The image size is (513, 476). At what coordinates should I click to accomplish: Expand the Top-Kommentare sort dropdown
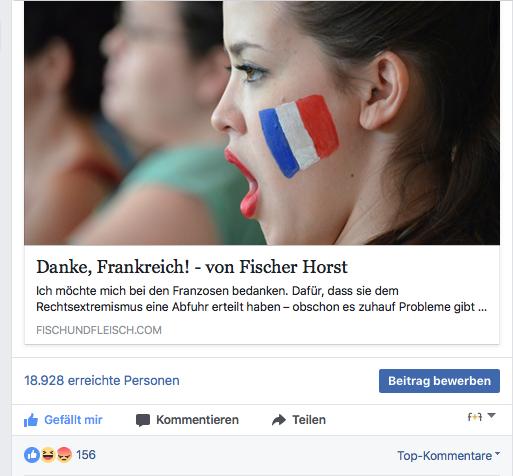[498, 454]
